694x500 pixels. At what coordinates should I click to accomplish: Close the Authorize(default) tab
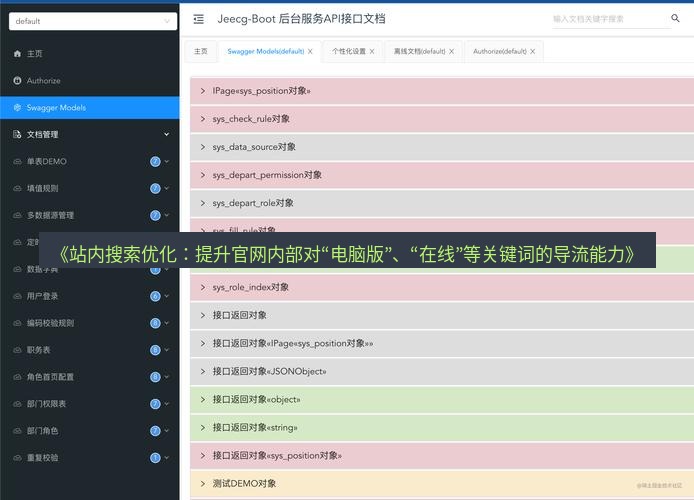(x=532, y=51)
